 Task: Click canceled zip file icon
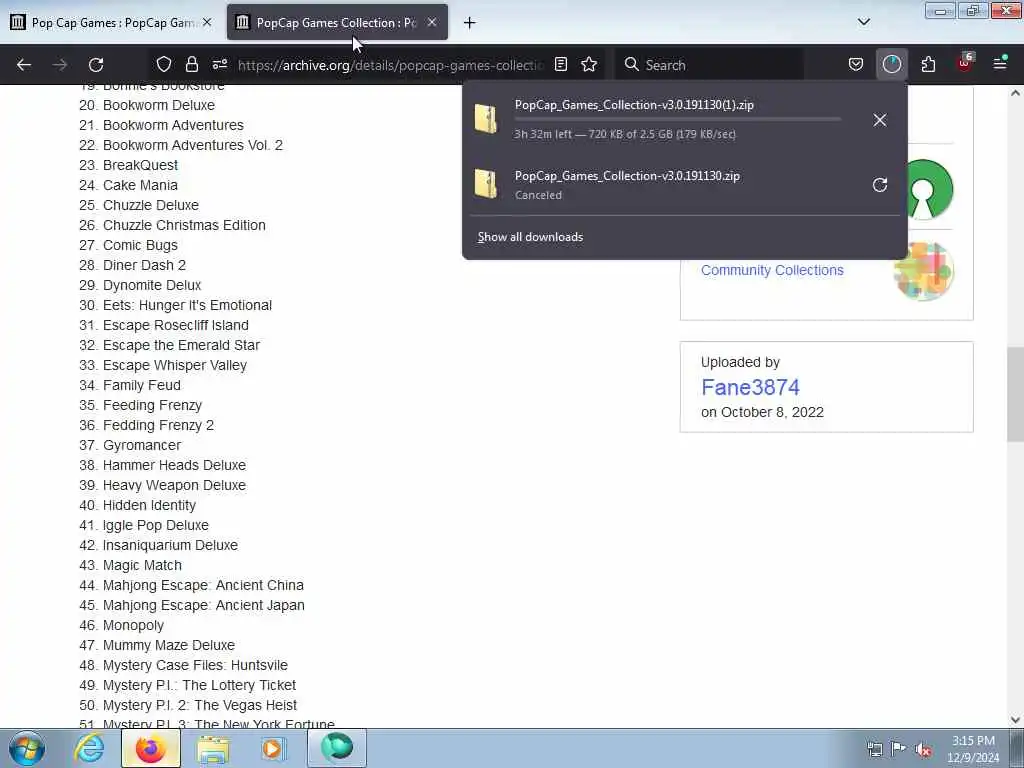click(486, 184)
